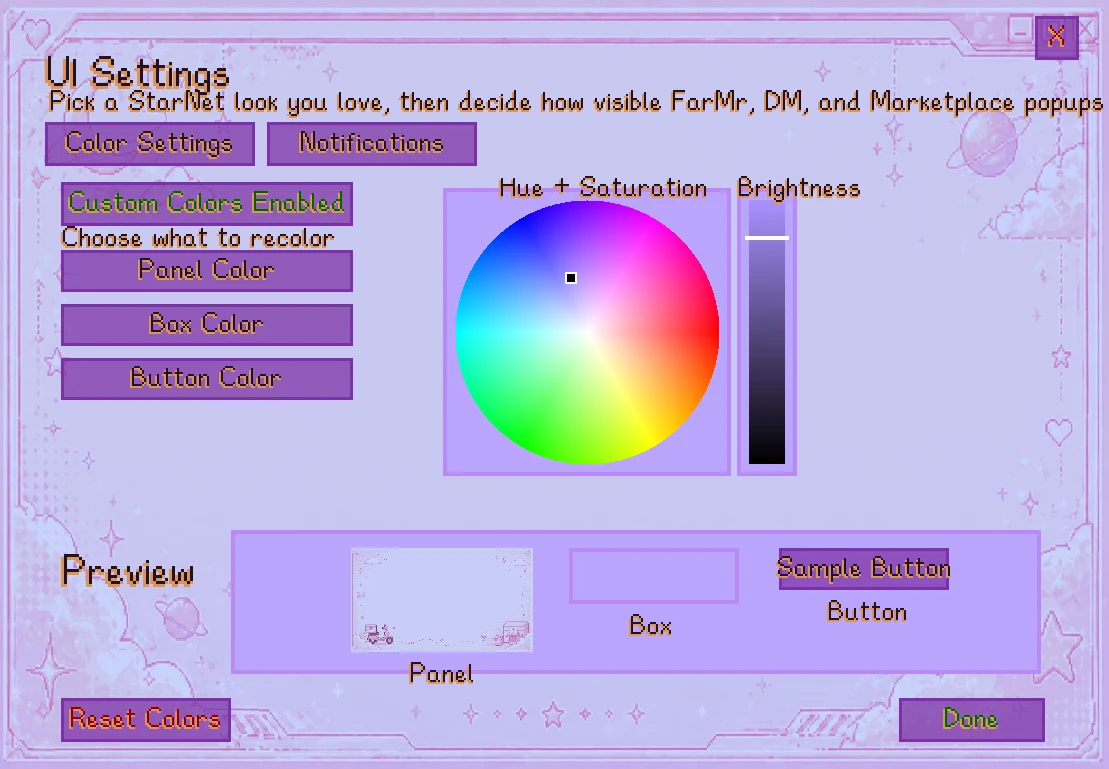Click the Panel preview thumbnail
Viewport: 1109px width, 769px height.
click(442, 599)
